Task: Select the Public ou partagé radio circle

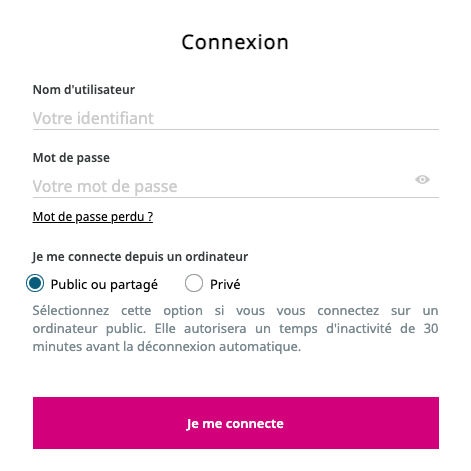Action: click(35, 283)
